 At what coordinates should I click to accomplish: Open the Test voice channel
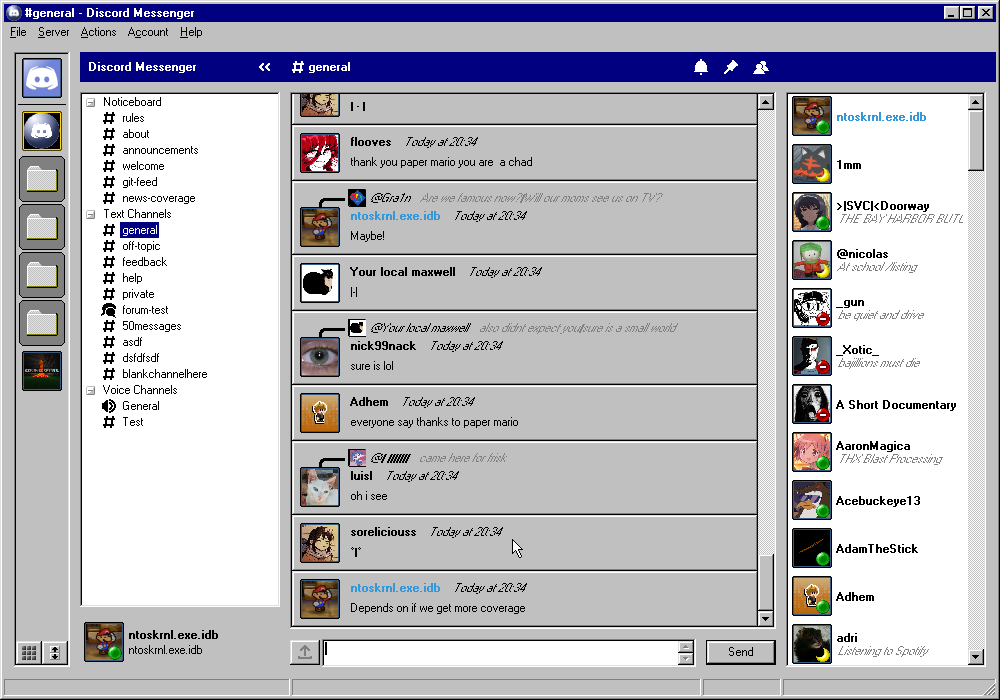pos(133,422)
